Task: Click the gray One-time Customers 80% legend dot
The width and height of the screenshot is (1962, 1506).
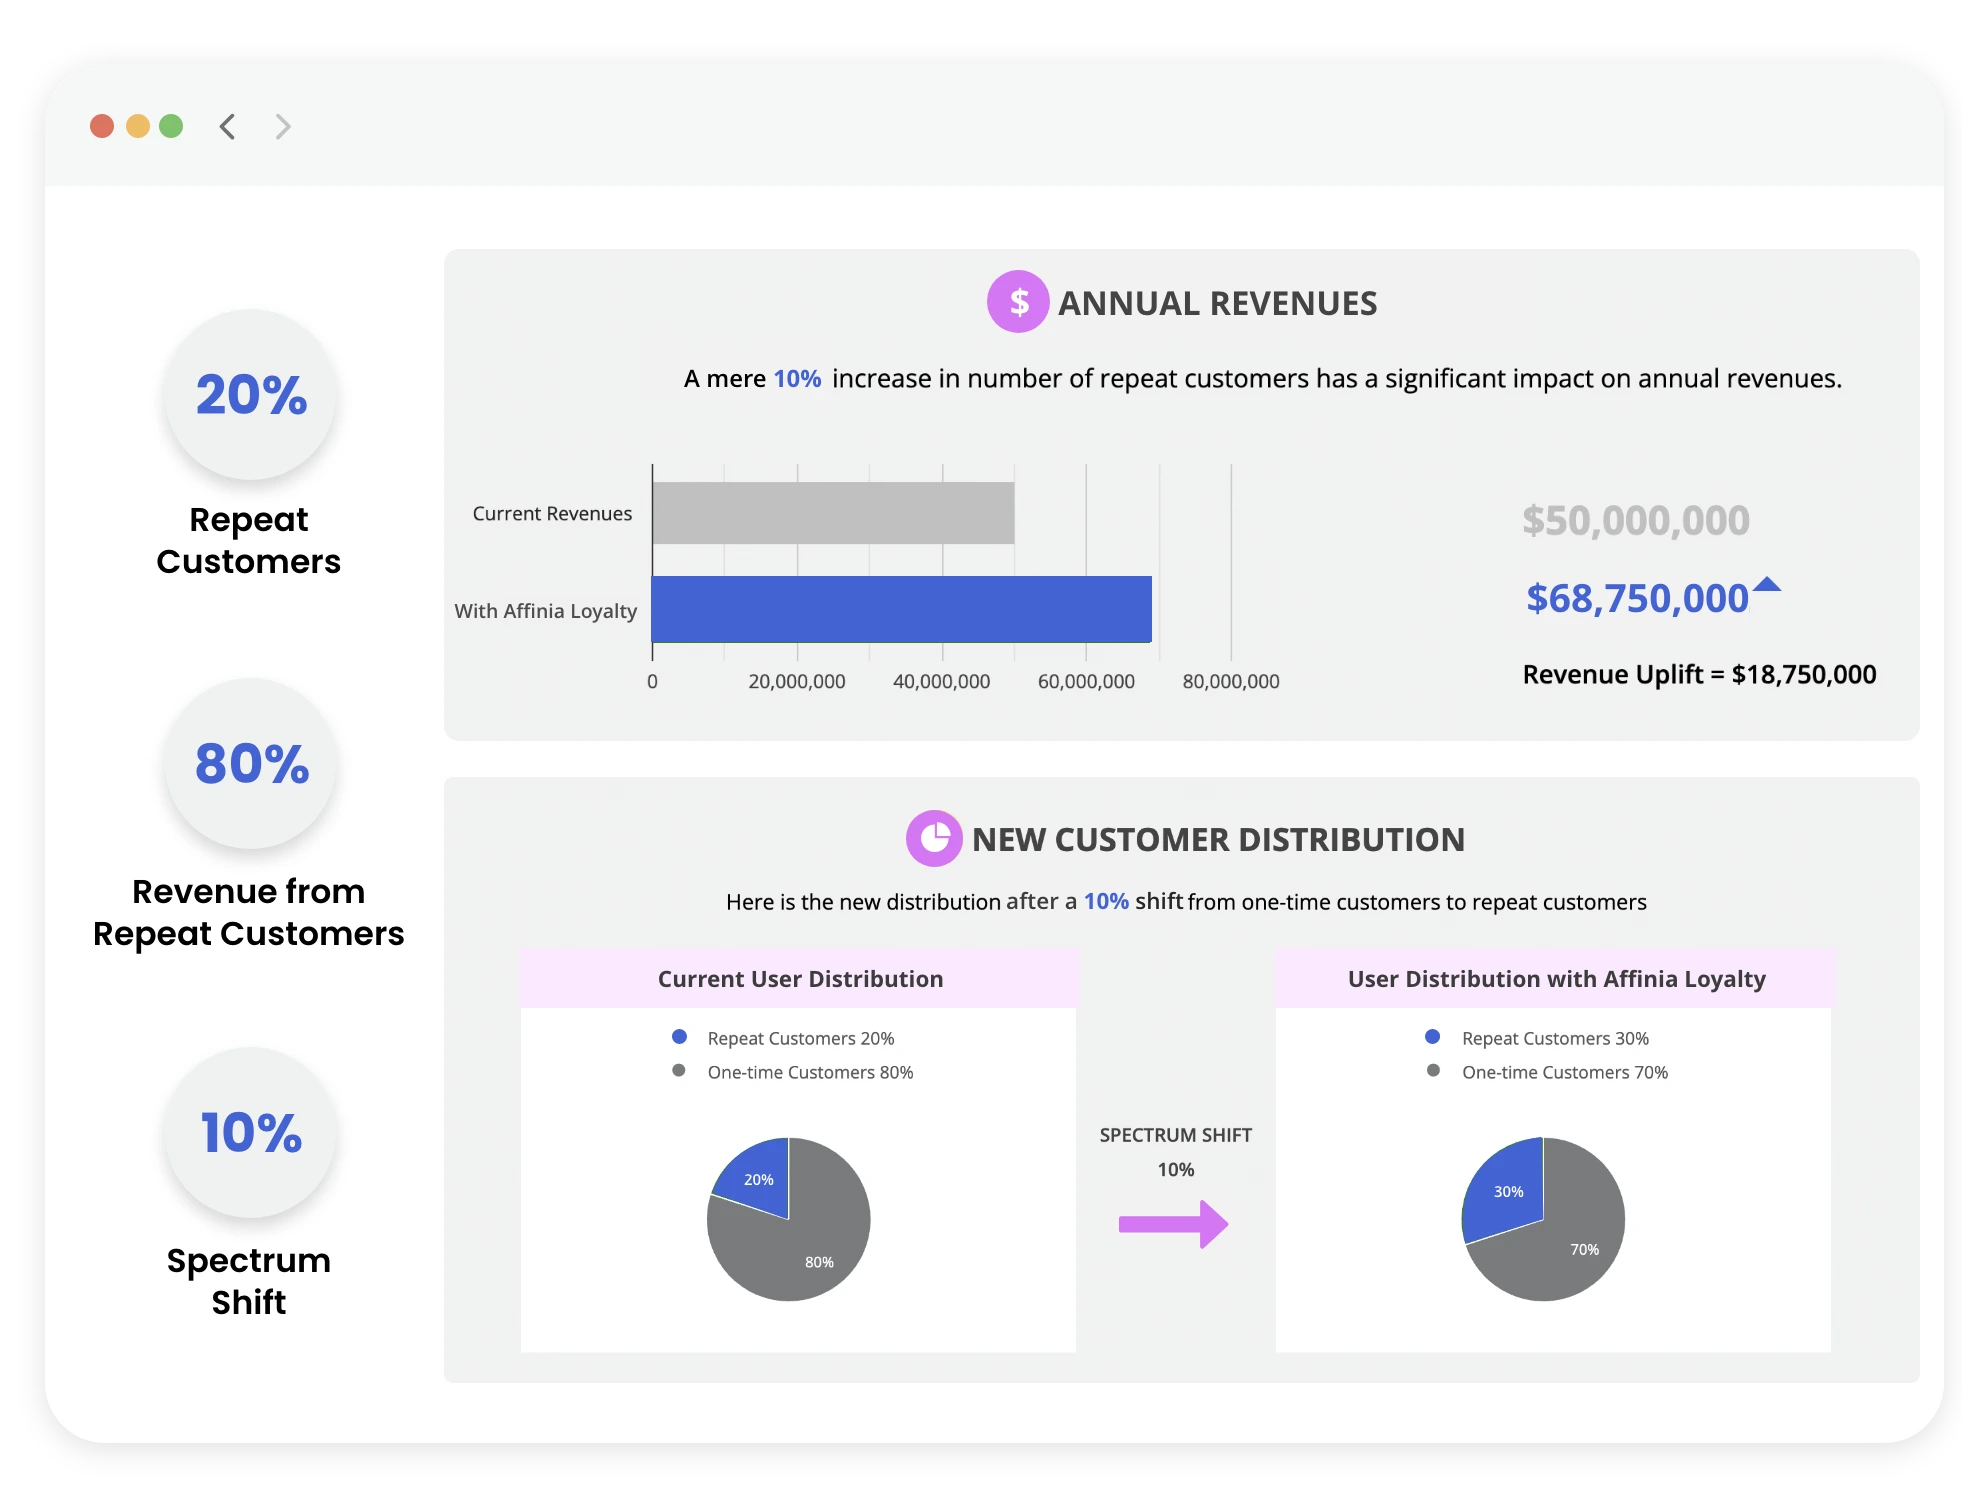Action: click(x=679, y=1070)
